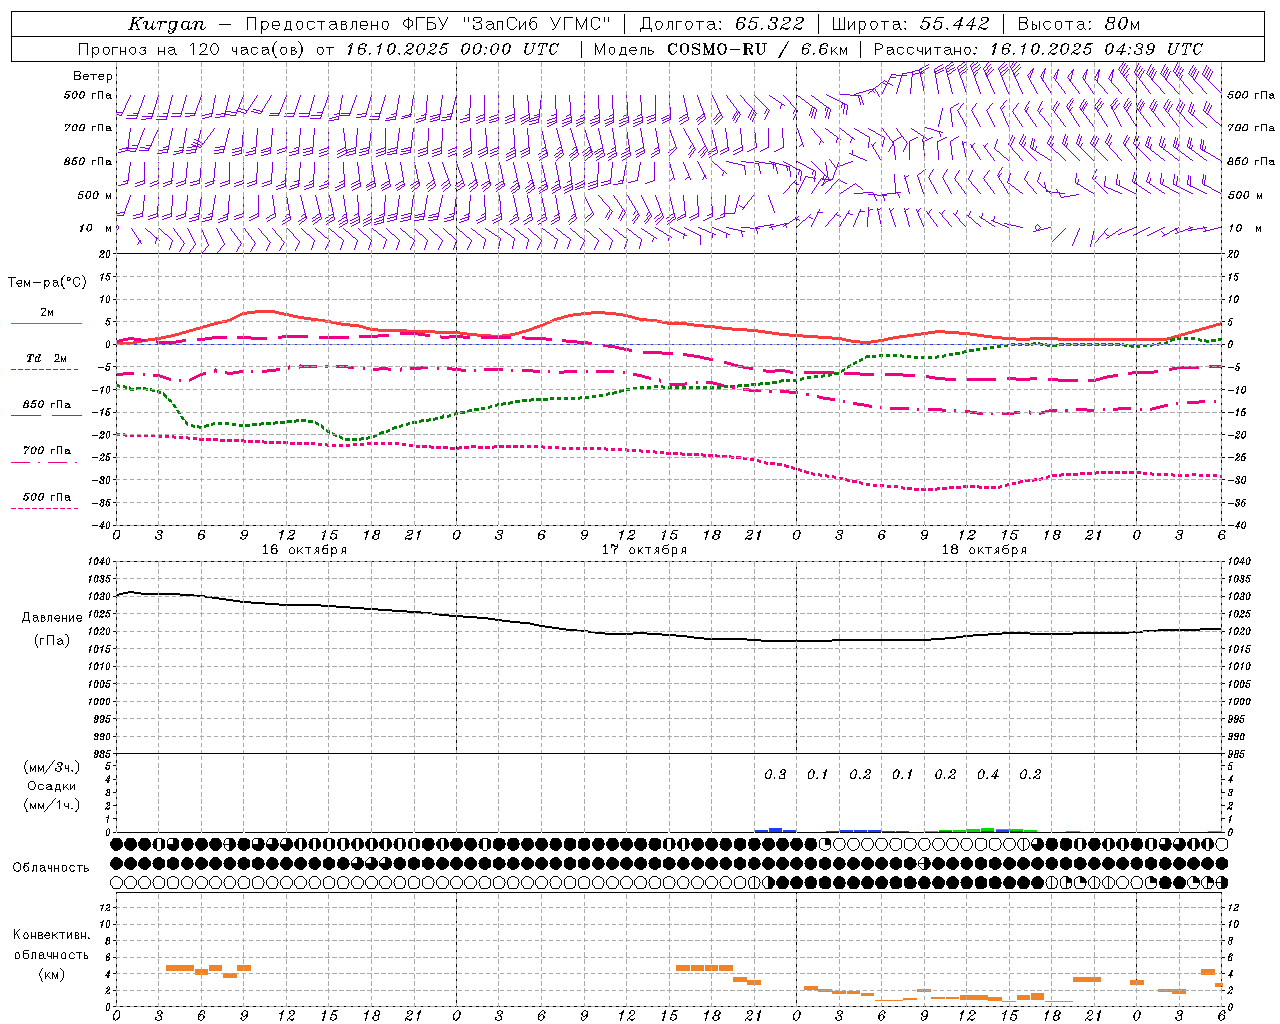Click the Прогноз на 120 часа(ов) text
The height and width of the screenshot is (1024, 1280).
191,49
